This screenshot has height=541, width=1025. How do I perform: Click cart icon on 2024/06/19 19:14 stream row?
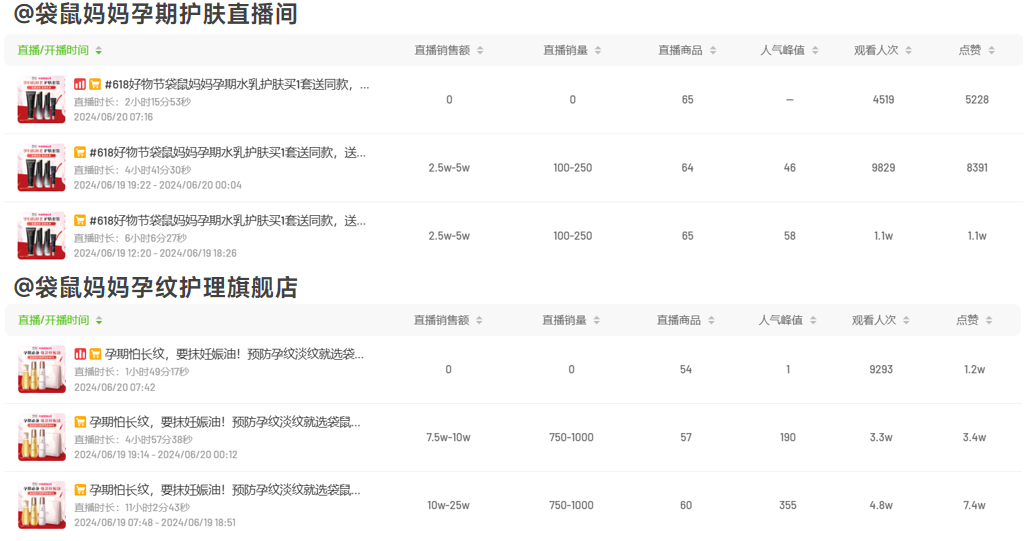coord(80,422)
